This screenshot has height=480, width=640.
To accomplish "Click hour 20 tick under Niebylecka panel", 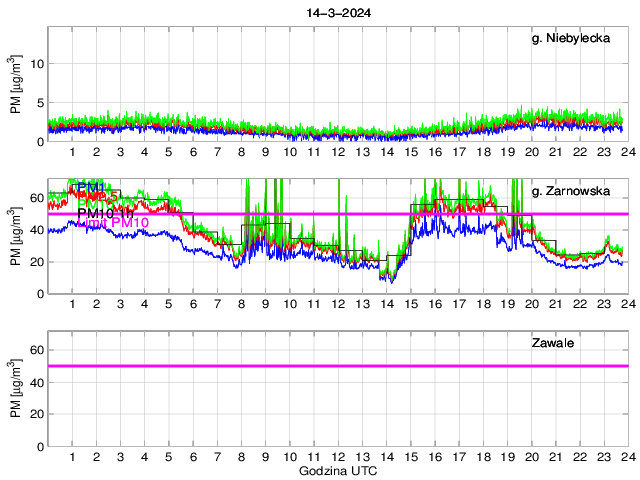I will [531, 152].
